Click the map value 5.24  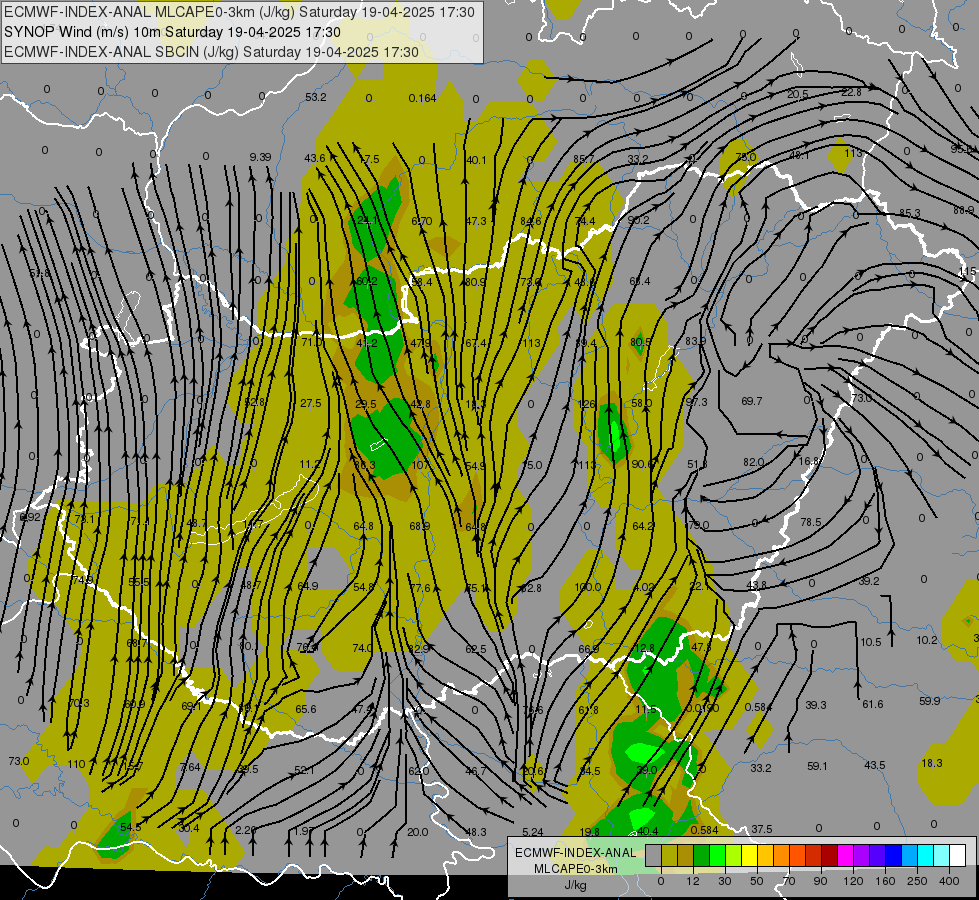click(533, 832)
